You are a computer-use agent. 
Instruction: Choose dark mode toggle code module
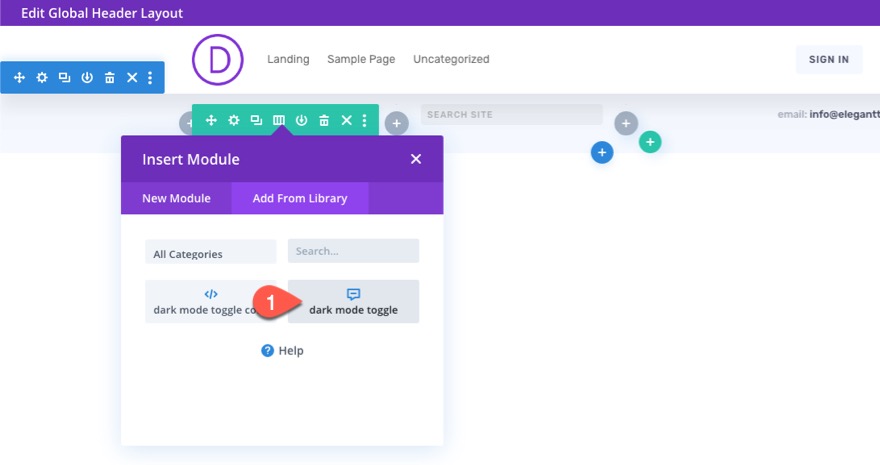[210, 301]
